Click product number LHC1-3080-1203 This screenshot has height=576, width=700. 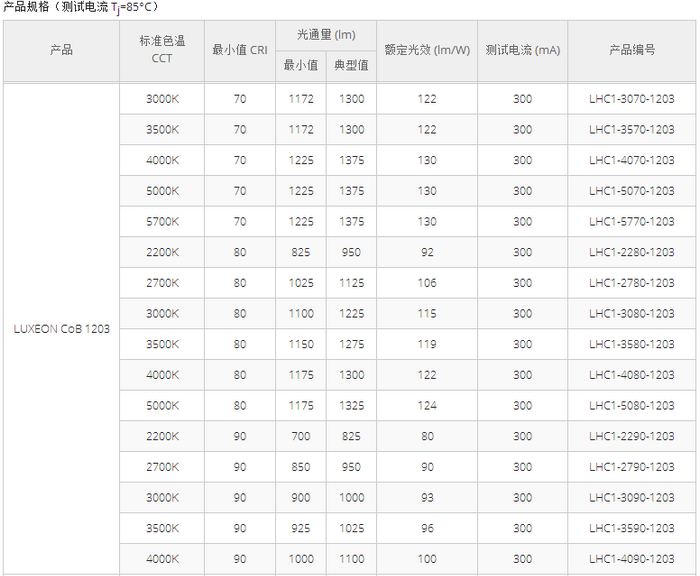pyautogui.click(x=631, y=313)
